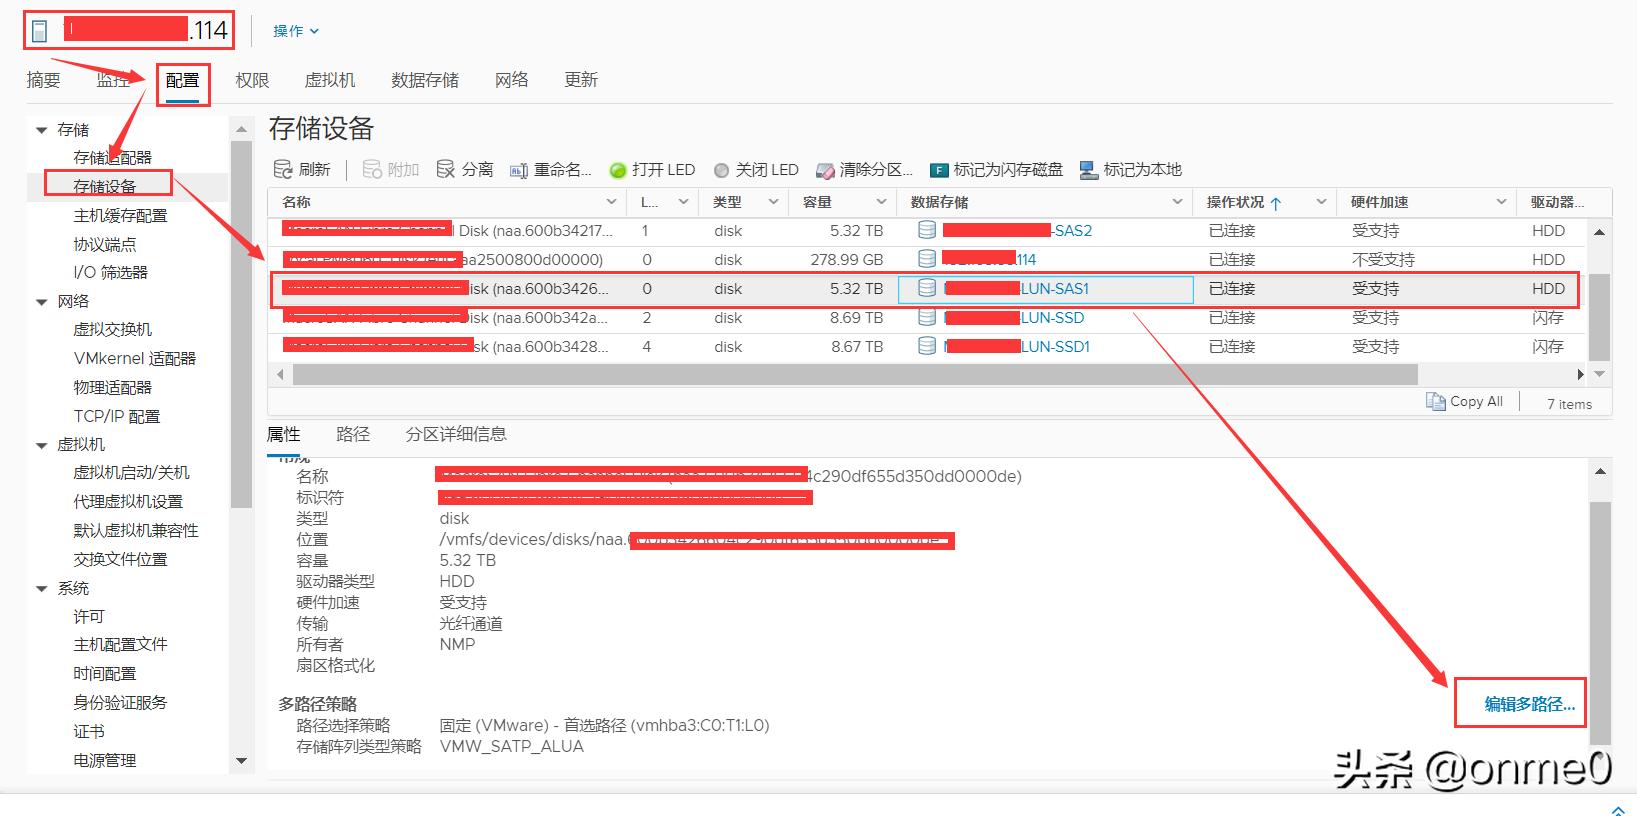Click the 附加 attach icon

[372, 169]
